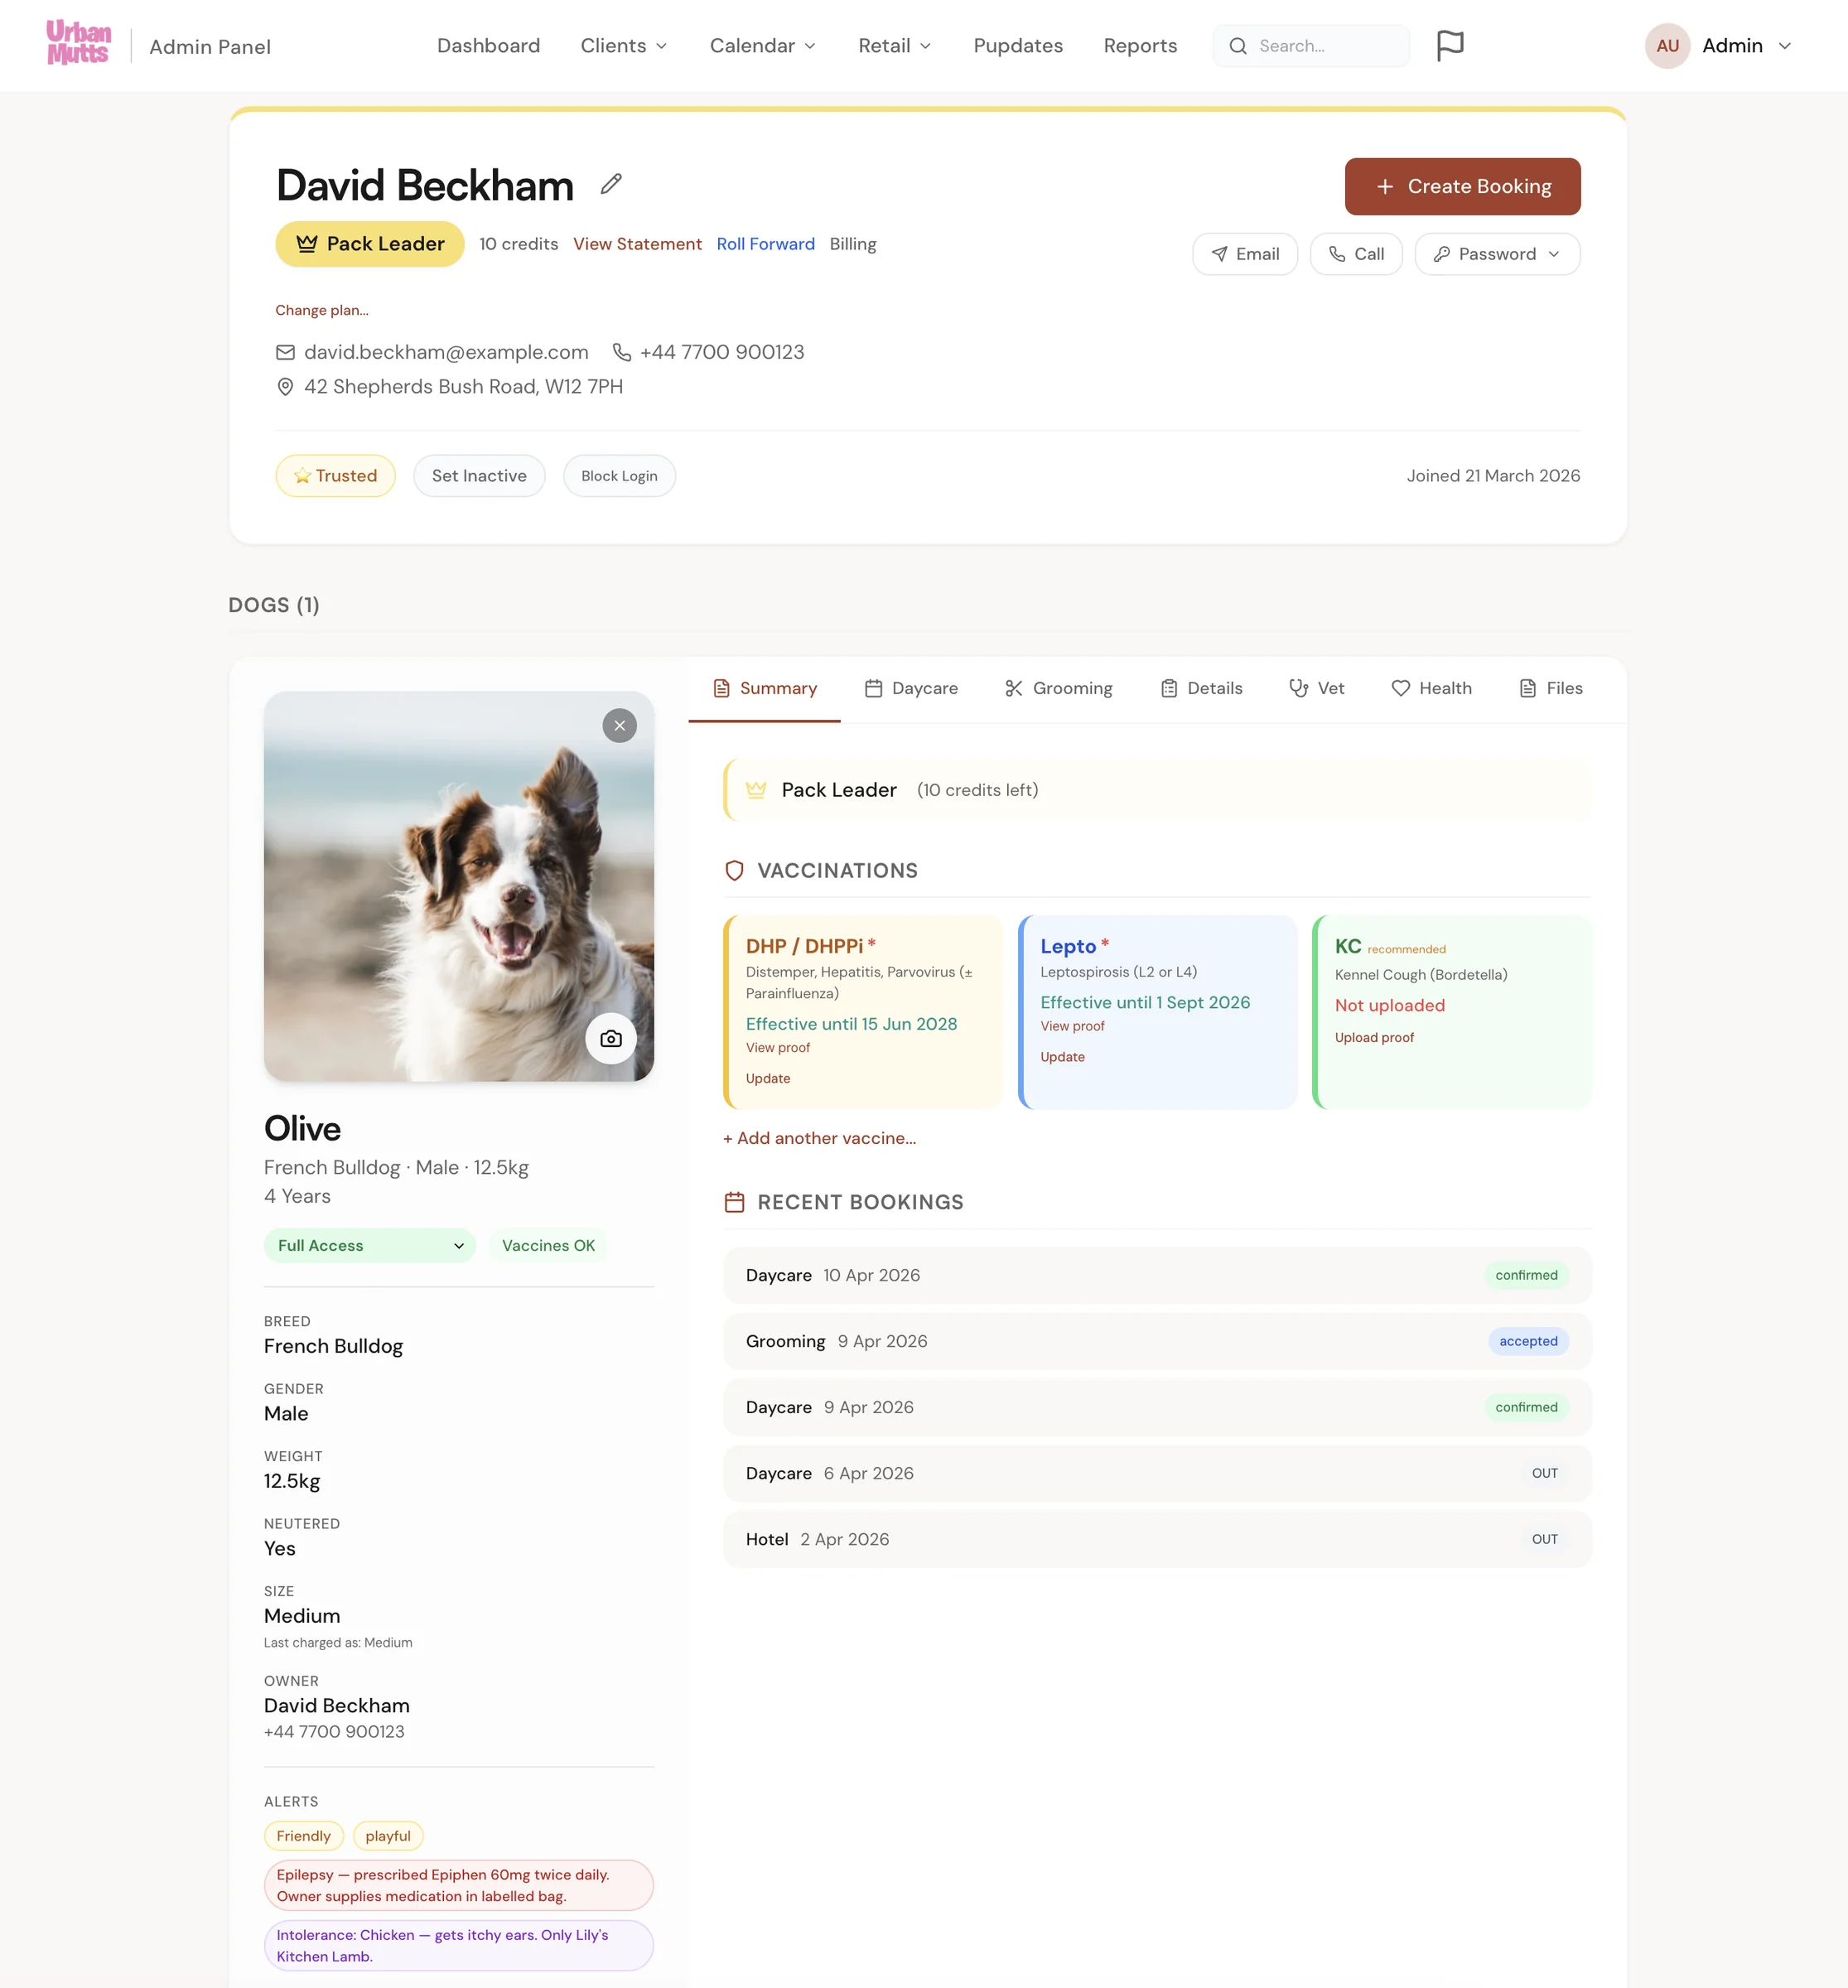
Task: View proof for Lepto vaccine
Action: (x=1072, y=1026)
